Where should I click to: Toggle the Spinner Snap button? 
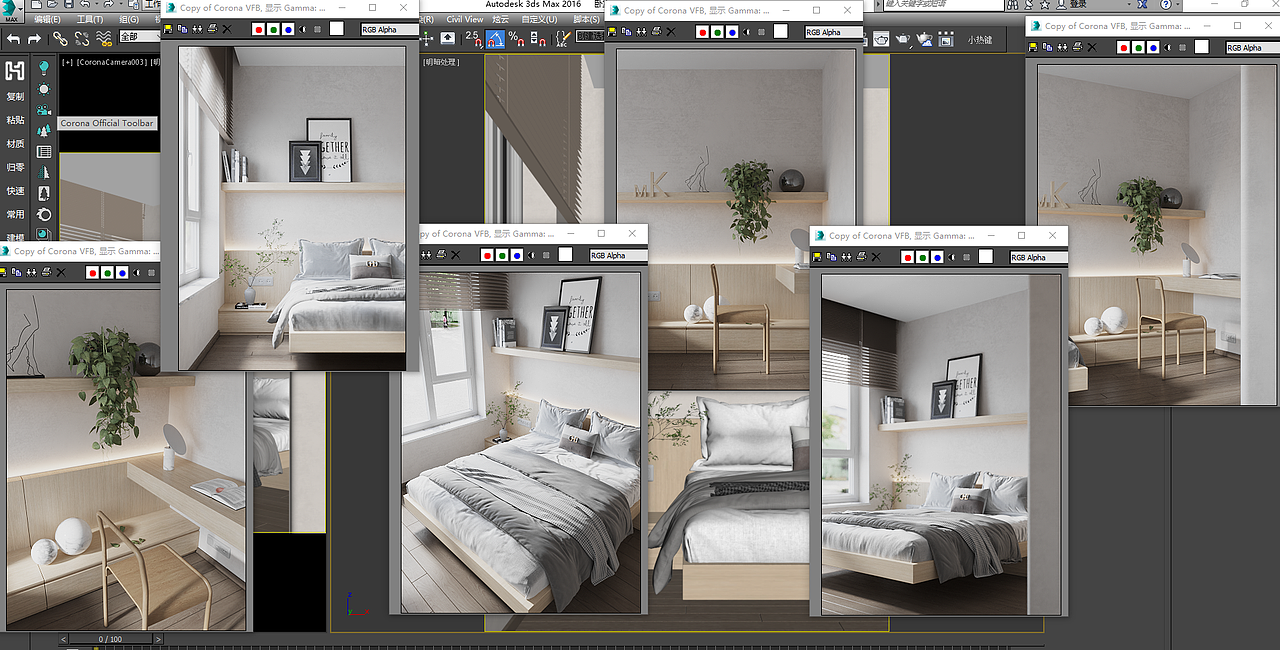coord(538,39)
